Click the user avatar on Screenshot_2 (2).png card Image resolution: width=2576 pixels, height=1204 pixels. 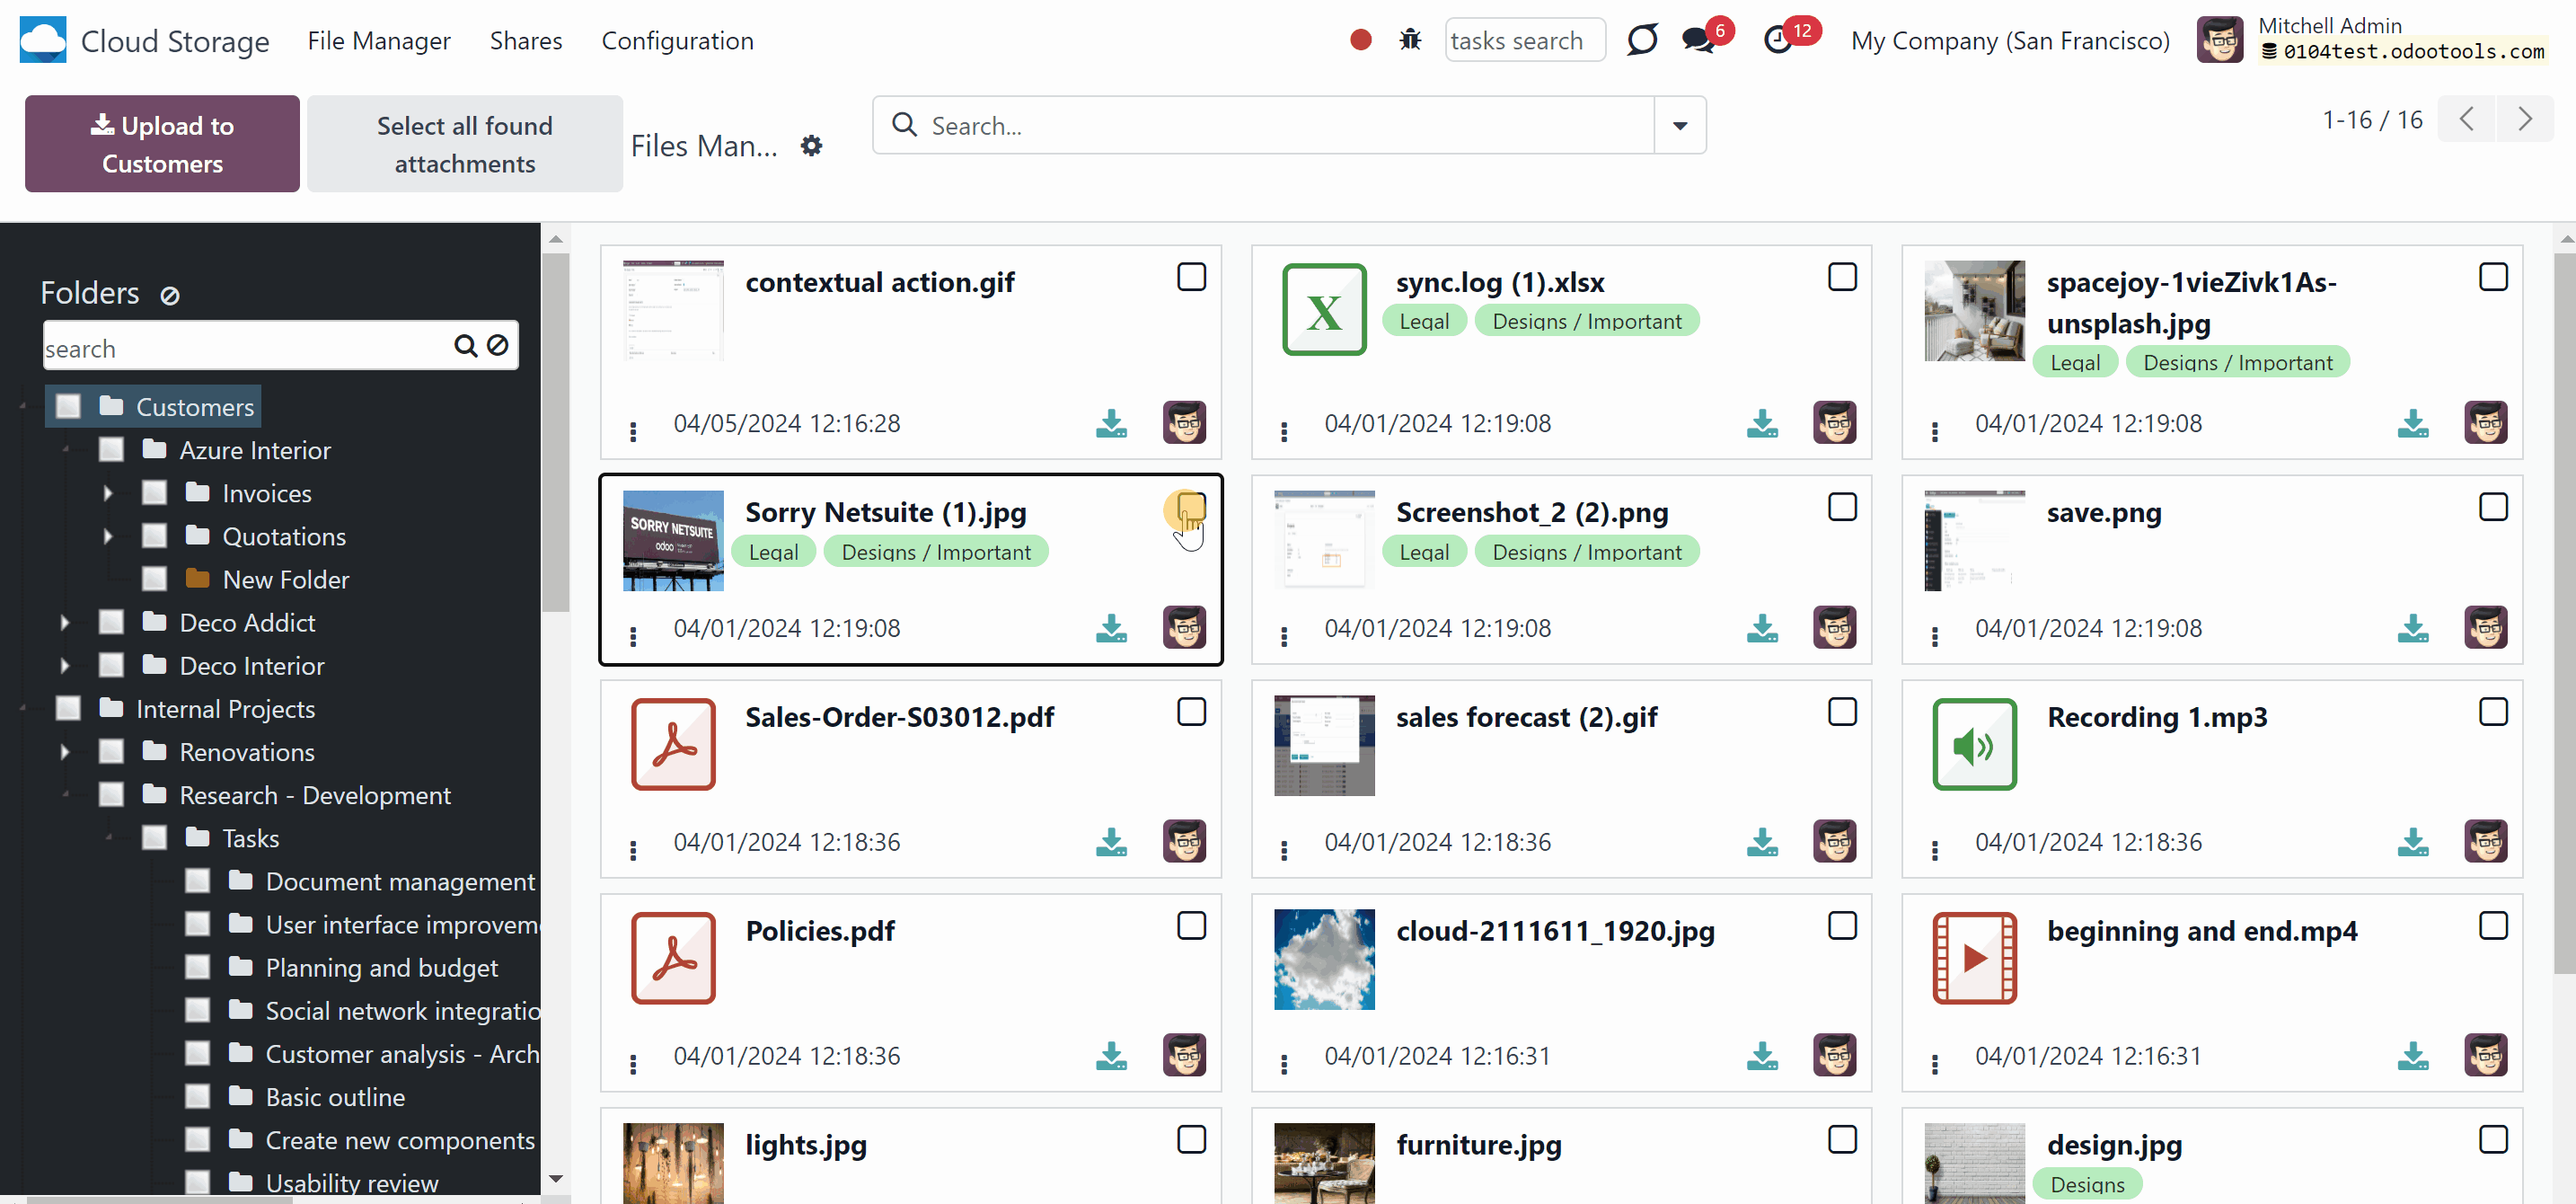click(1835, 627)
